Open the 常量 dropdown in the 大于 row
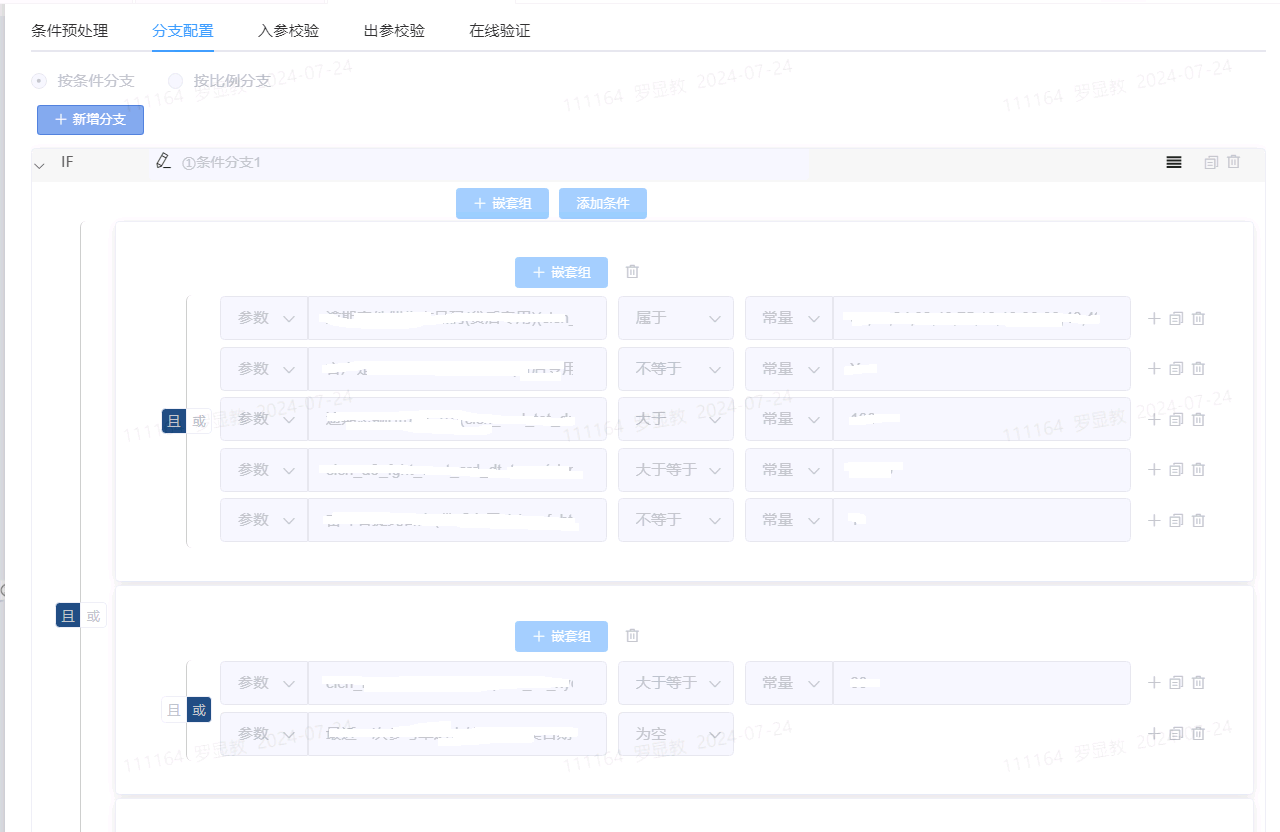Screen dimensions: 1280x832 [789, 419]
